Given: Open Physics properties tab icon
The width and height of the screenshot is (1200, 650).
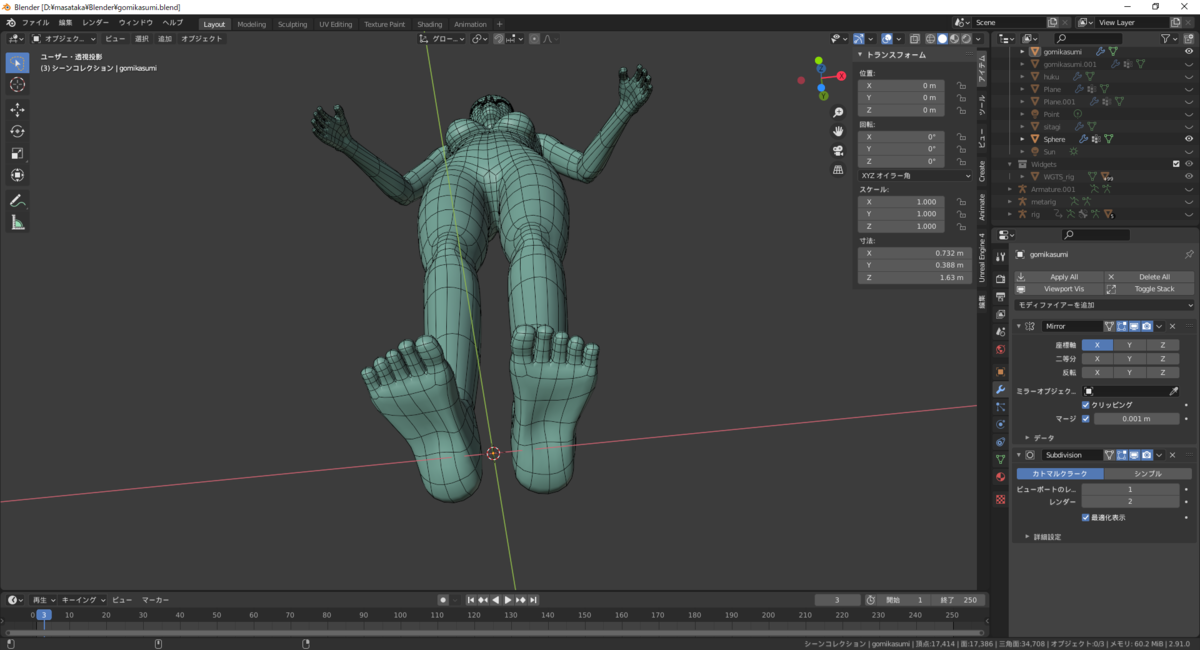Looking at the screenshot, I should 1000,424.
